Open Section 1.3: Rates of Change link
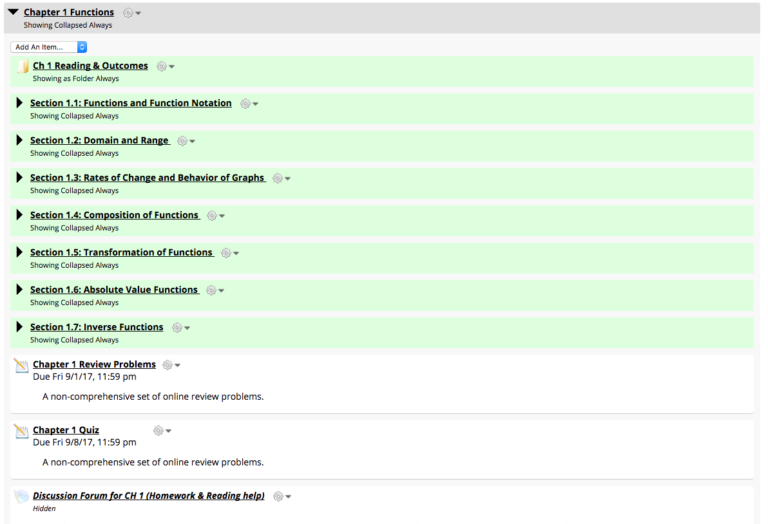 148,178
